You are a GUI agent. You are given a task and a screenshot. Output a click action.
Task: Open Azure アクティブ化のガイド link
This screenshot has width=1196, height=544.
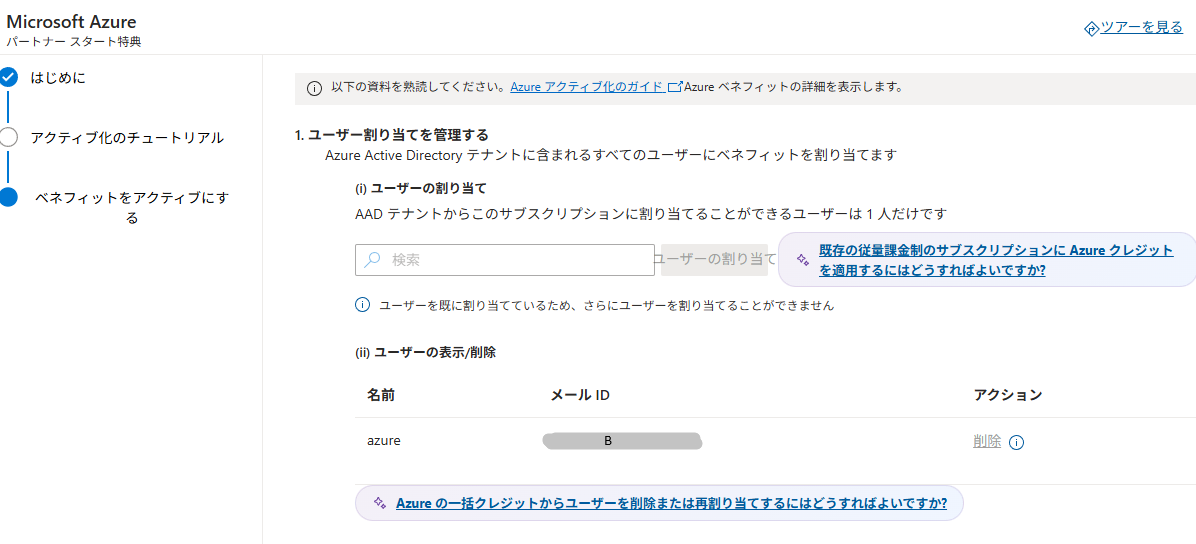[x=587, y=87]
